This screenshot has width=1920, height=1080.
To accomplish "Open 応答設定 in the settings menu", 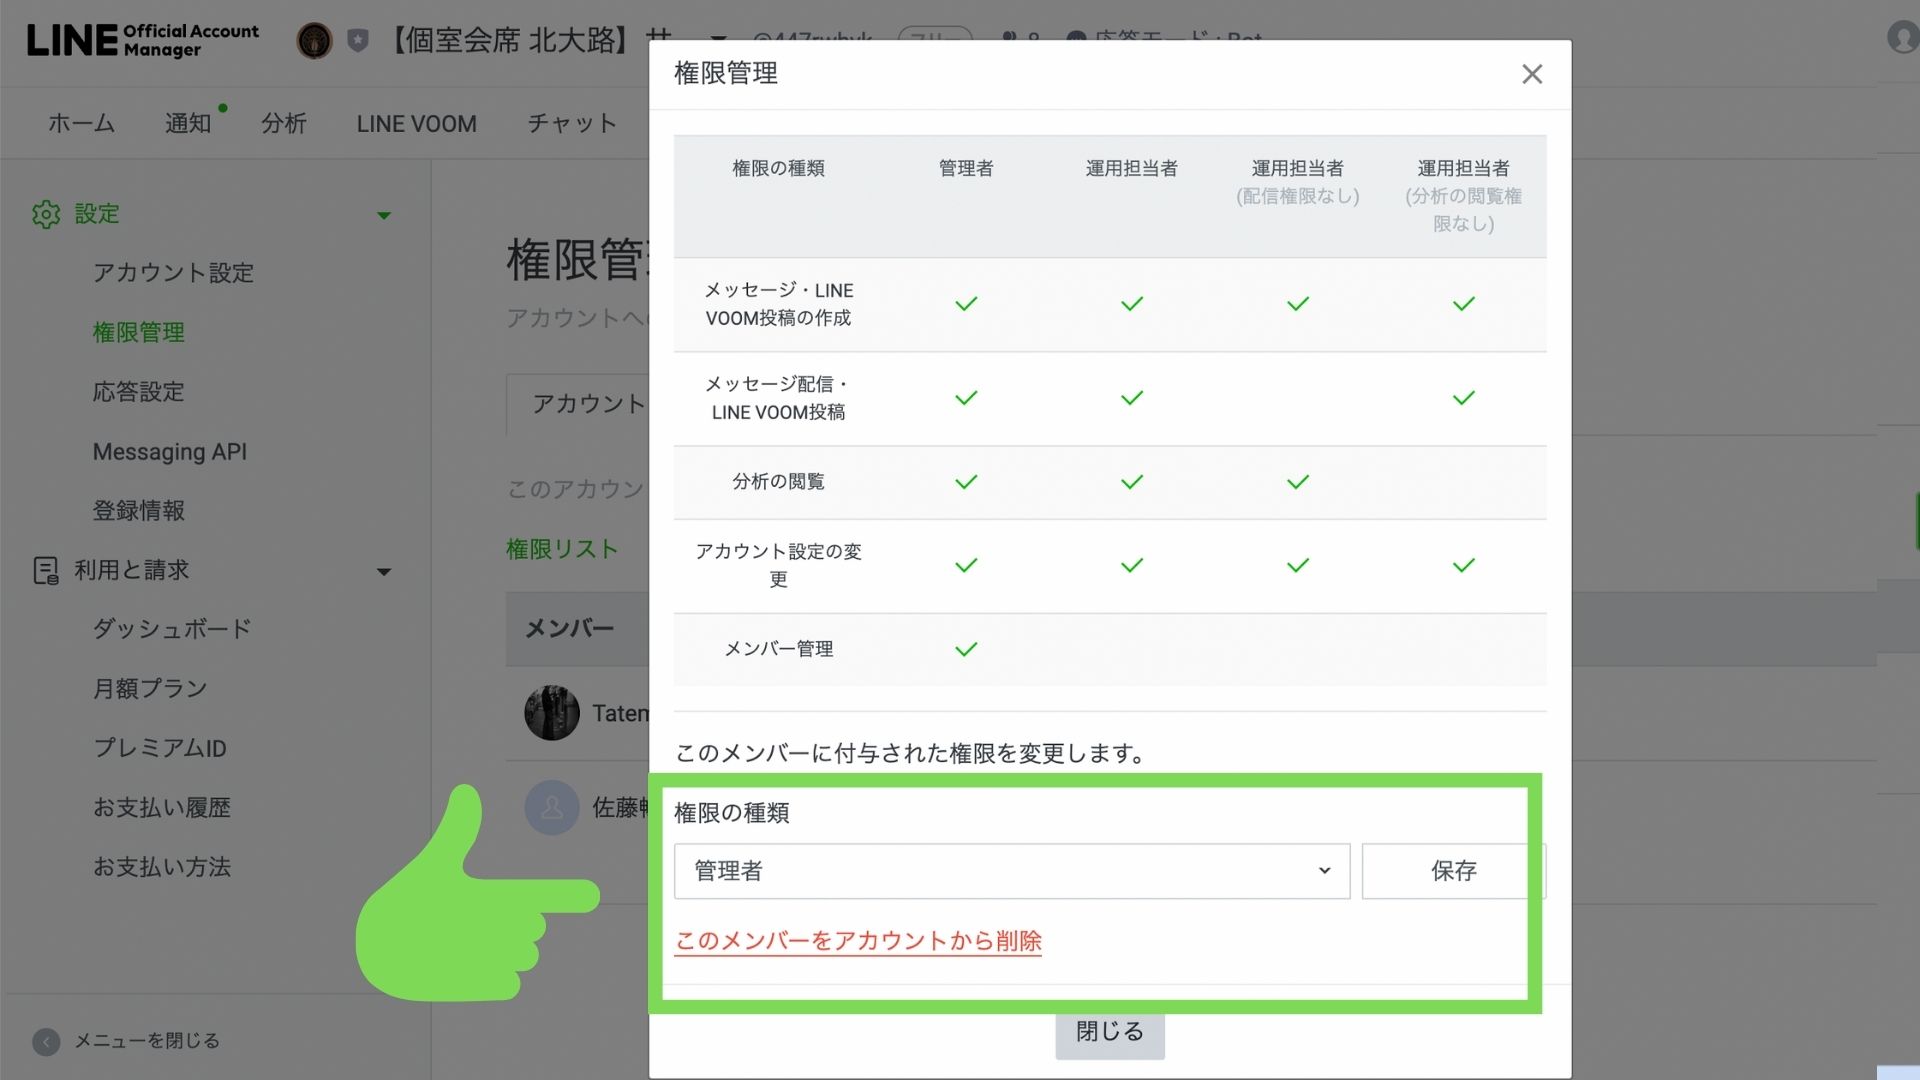I will pyautogui.click(x=138, y=392).
